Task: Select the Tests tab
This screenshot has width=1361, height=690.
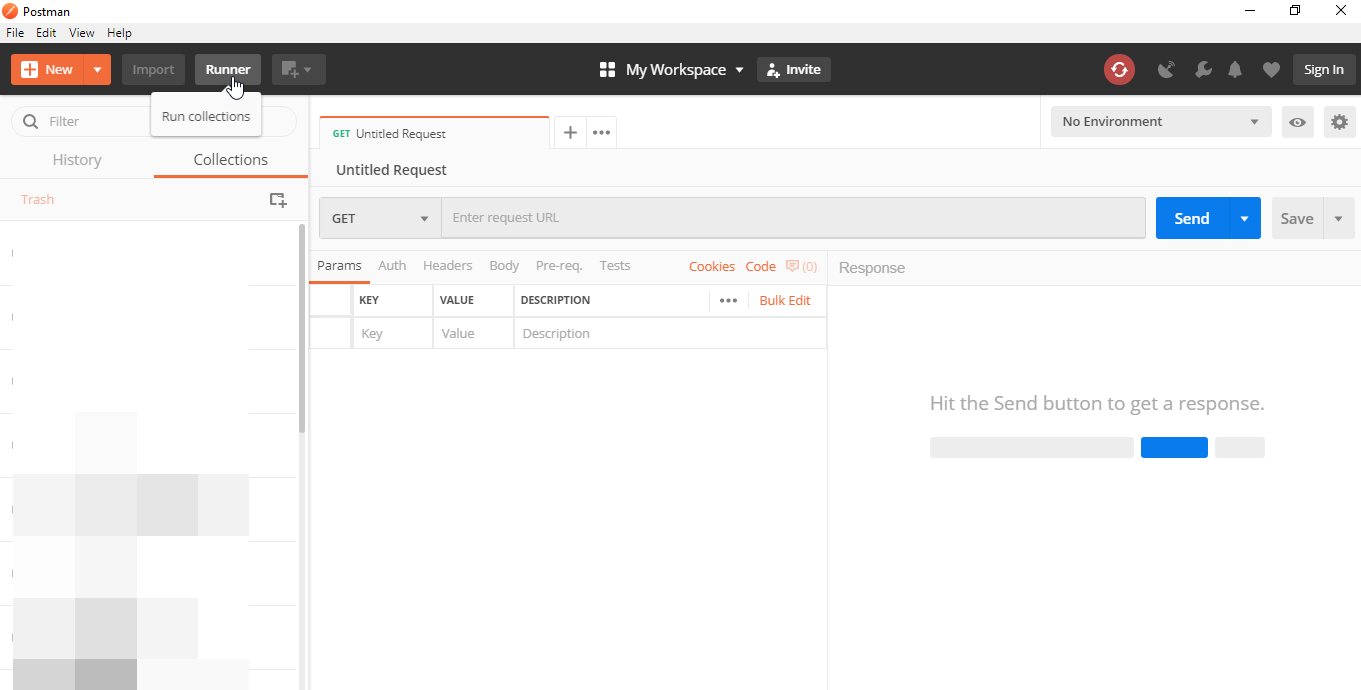Action: pyautogui.click(x=614, y=265)
